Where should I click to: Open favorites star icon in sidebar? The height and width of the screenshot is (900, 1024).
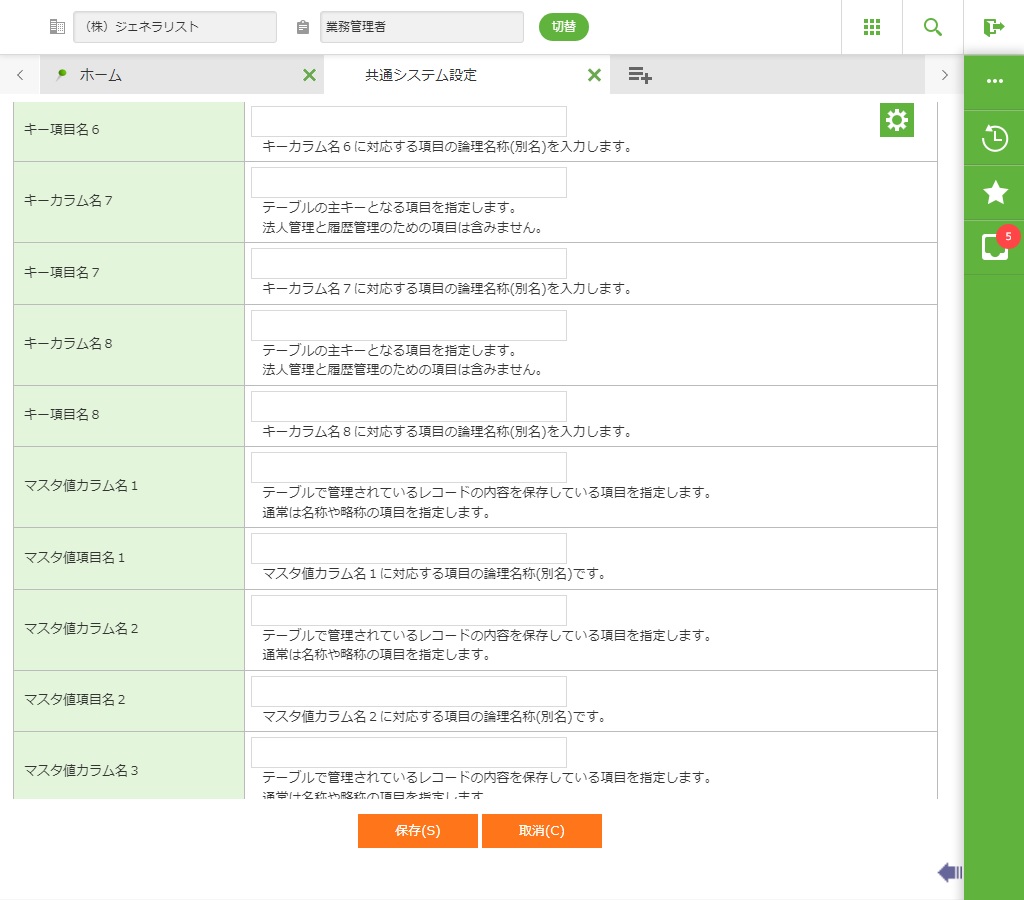[x=994, y=193]
